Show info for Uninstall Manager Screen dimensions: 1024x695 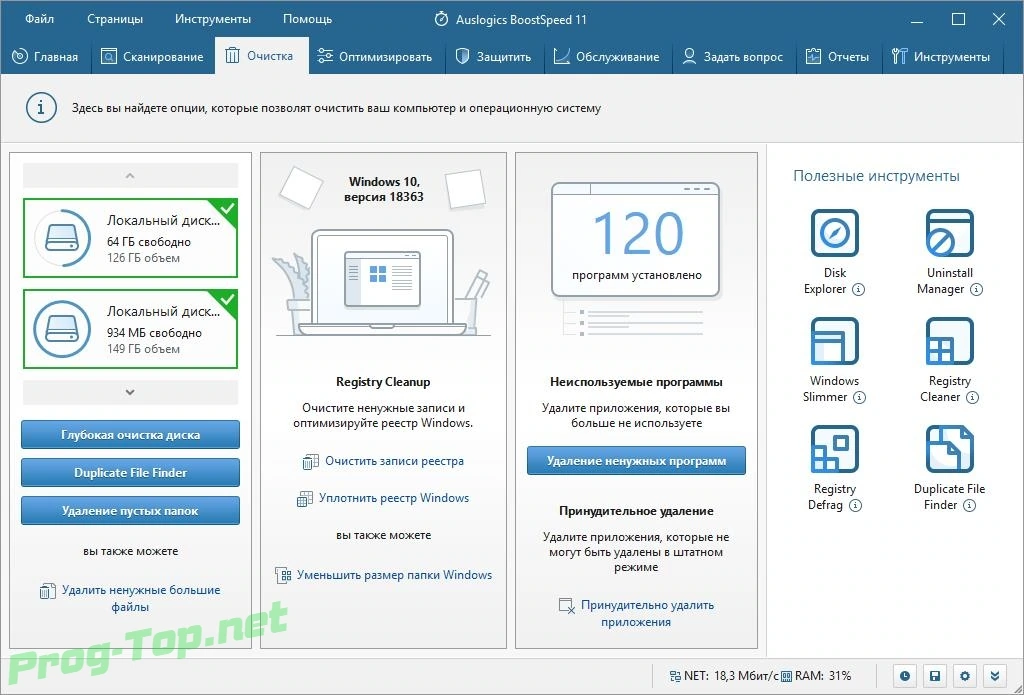click(976, 289)
